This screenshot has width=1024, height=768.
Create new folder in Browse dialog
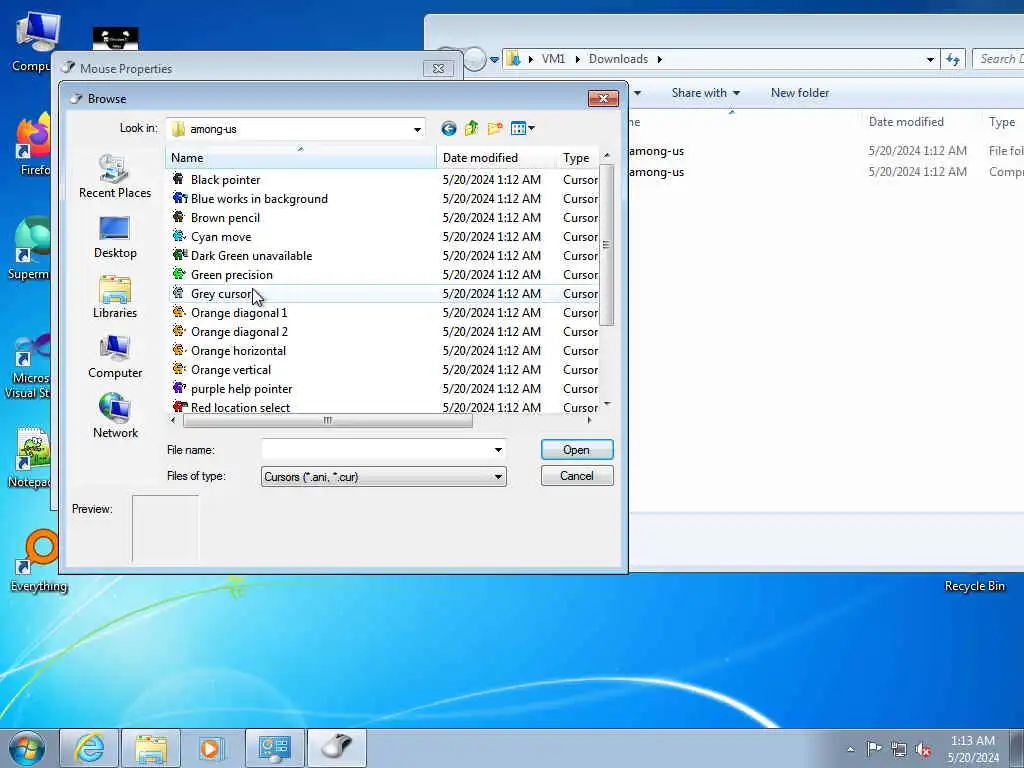click(495, 129)
